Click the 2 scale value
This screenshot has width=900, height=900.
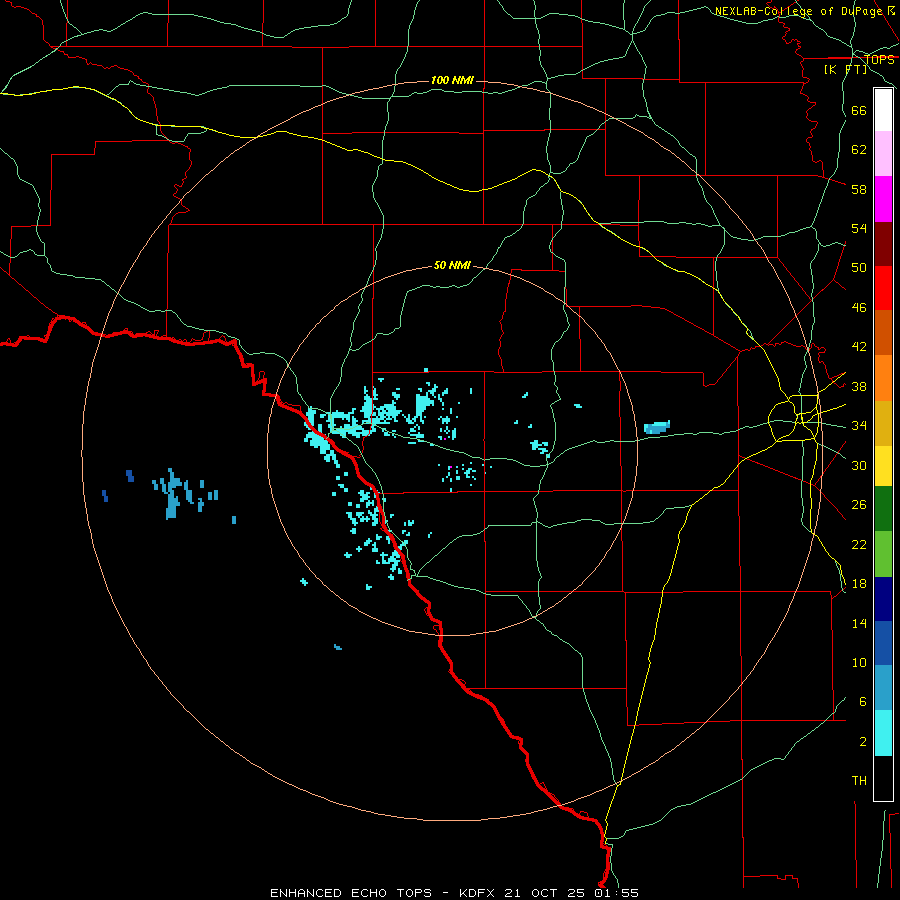coord(863,742)
